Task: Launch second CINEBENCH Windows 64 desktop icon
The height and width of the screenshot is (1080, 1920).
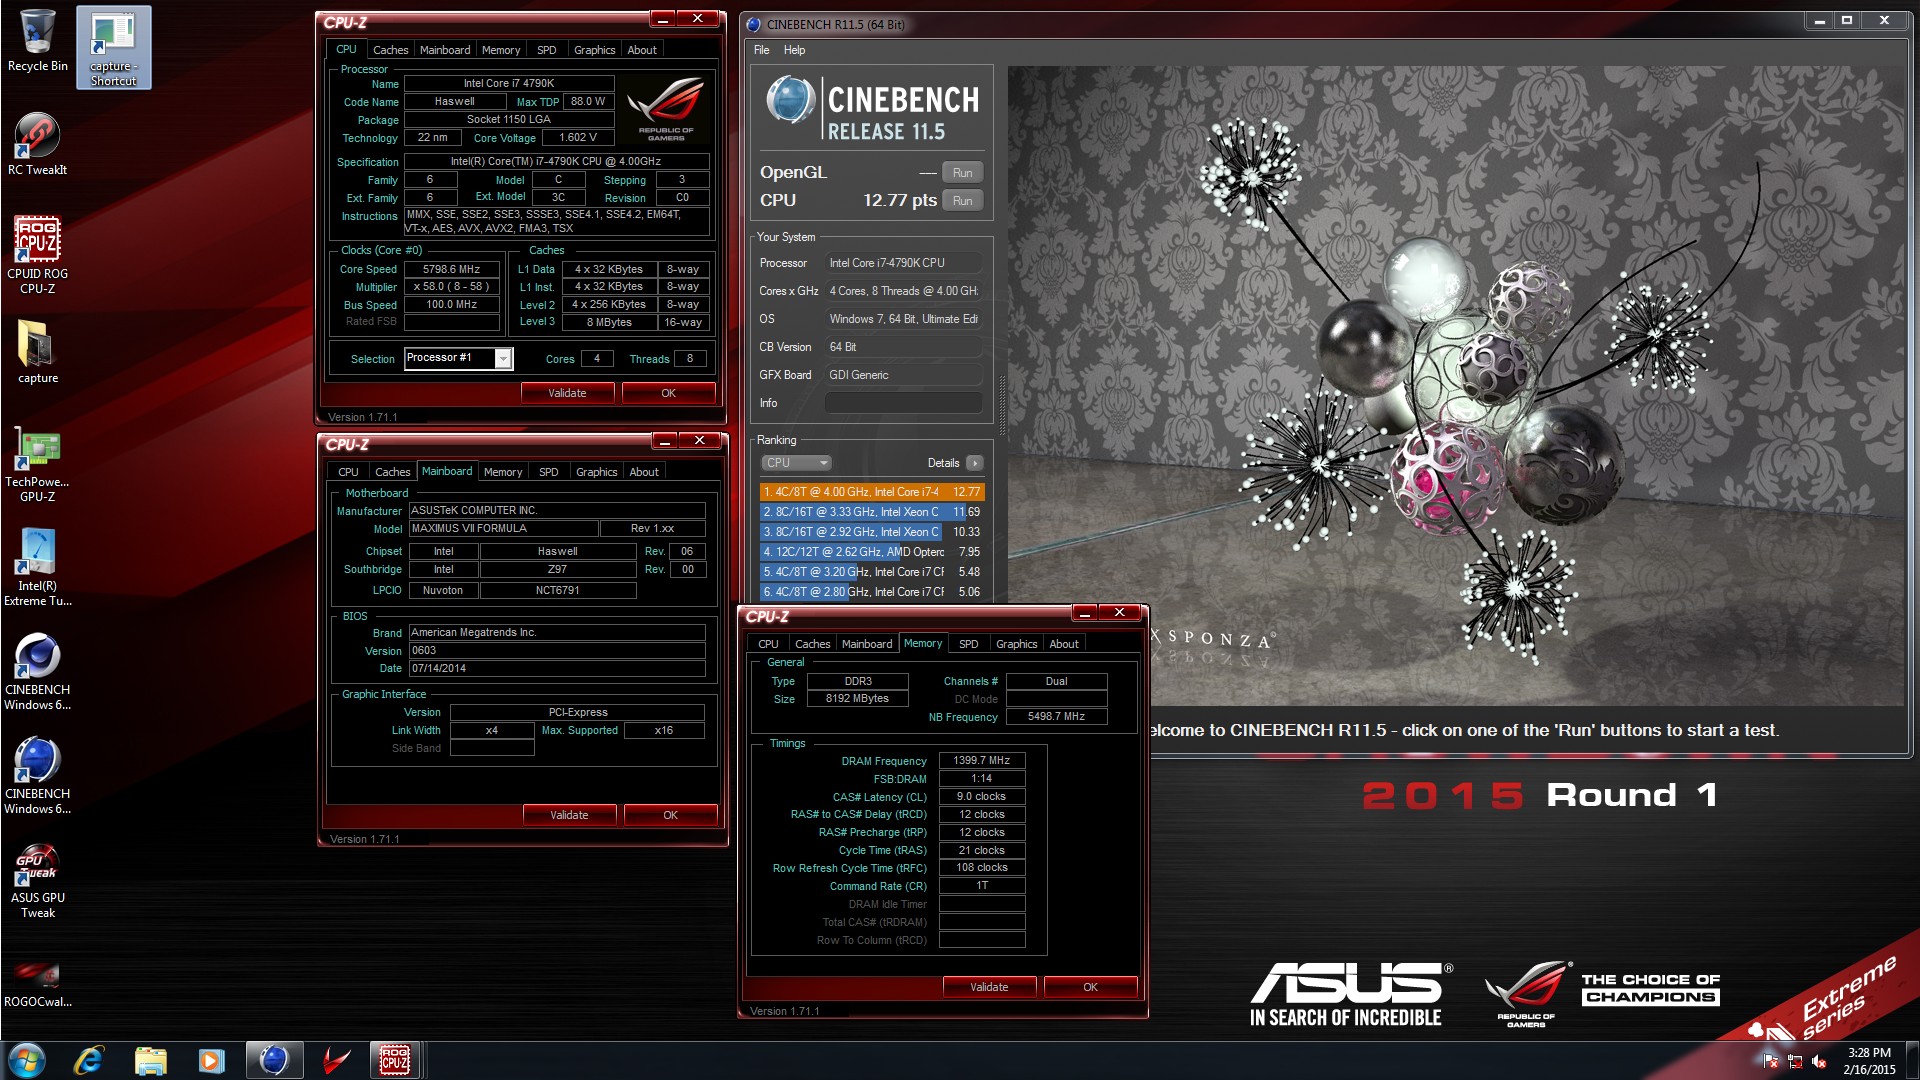Action: pyautogui.click(x=37, y=776)
